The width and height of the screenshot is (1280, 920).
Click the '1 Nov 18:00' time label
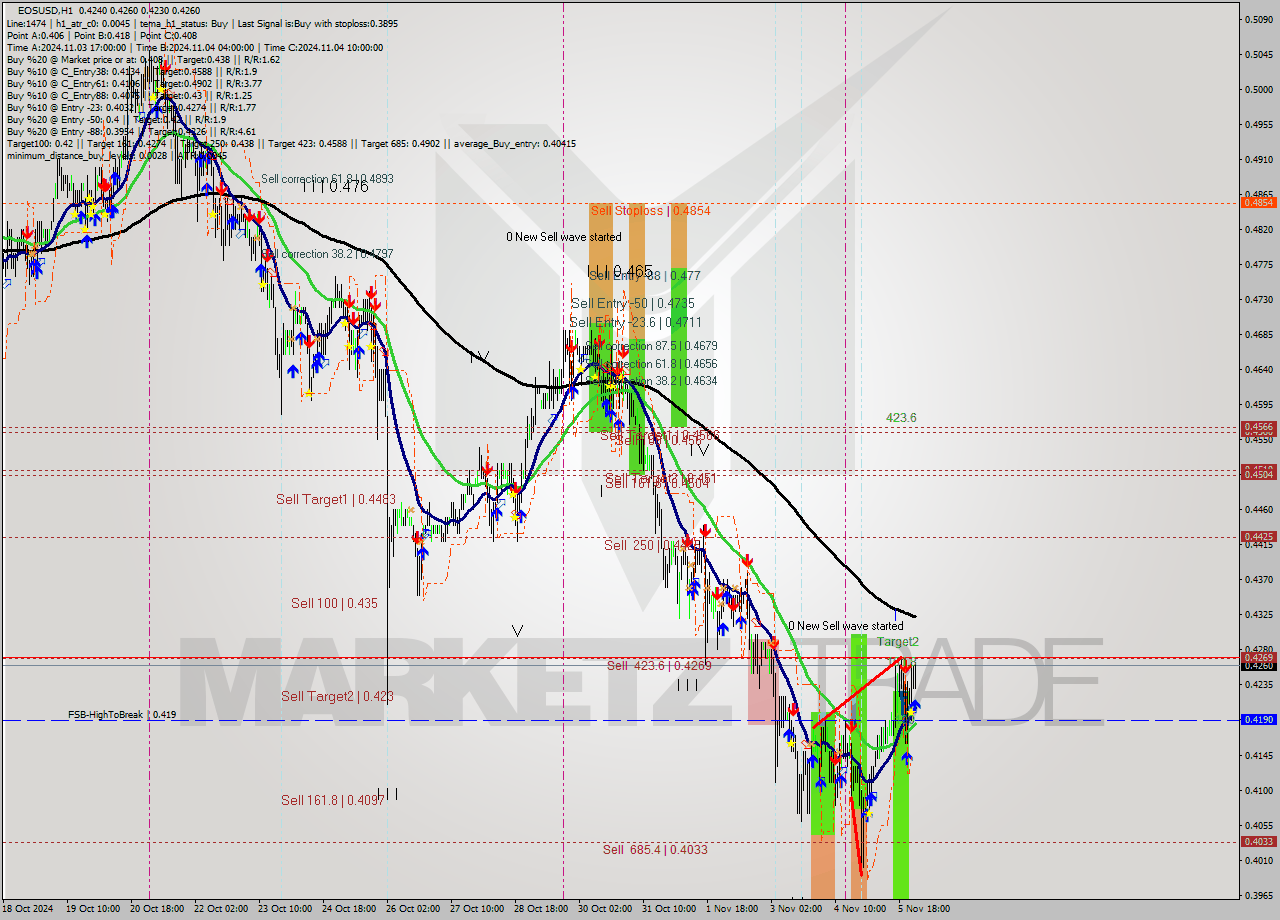(x=731, y=909)
